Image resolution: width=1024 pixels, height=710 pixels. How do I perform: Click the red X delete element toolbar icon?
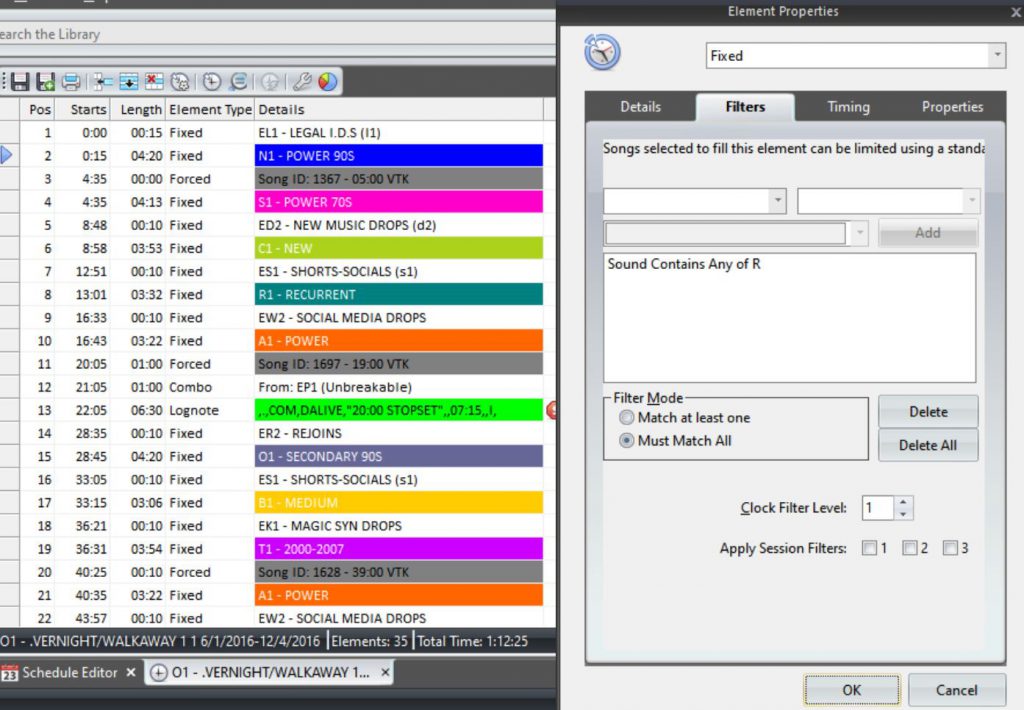(155, 82)
